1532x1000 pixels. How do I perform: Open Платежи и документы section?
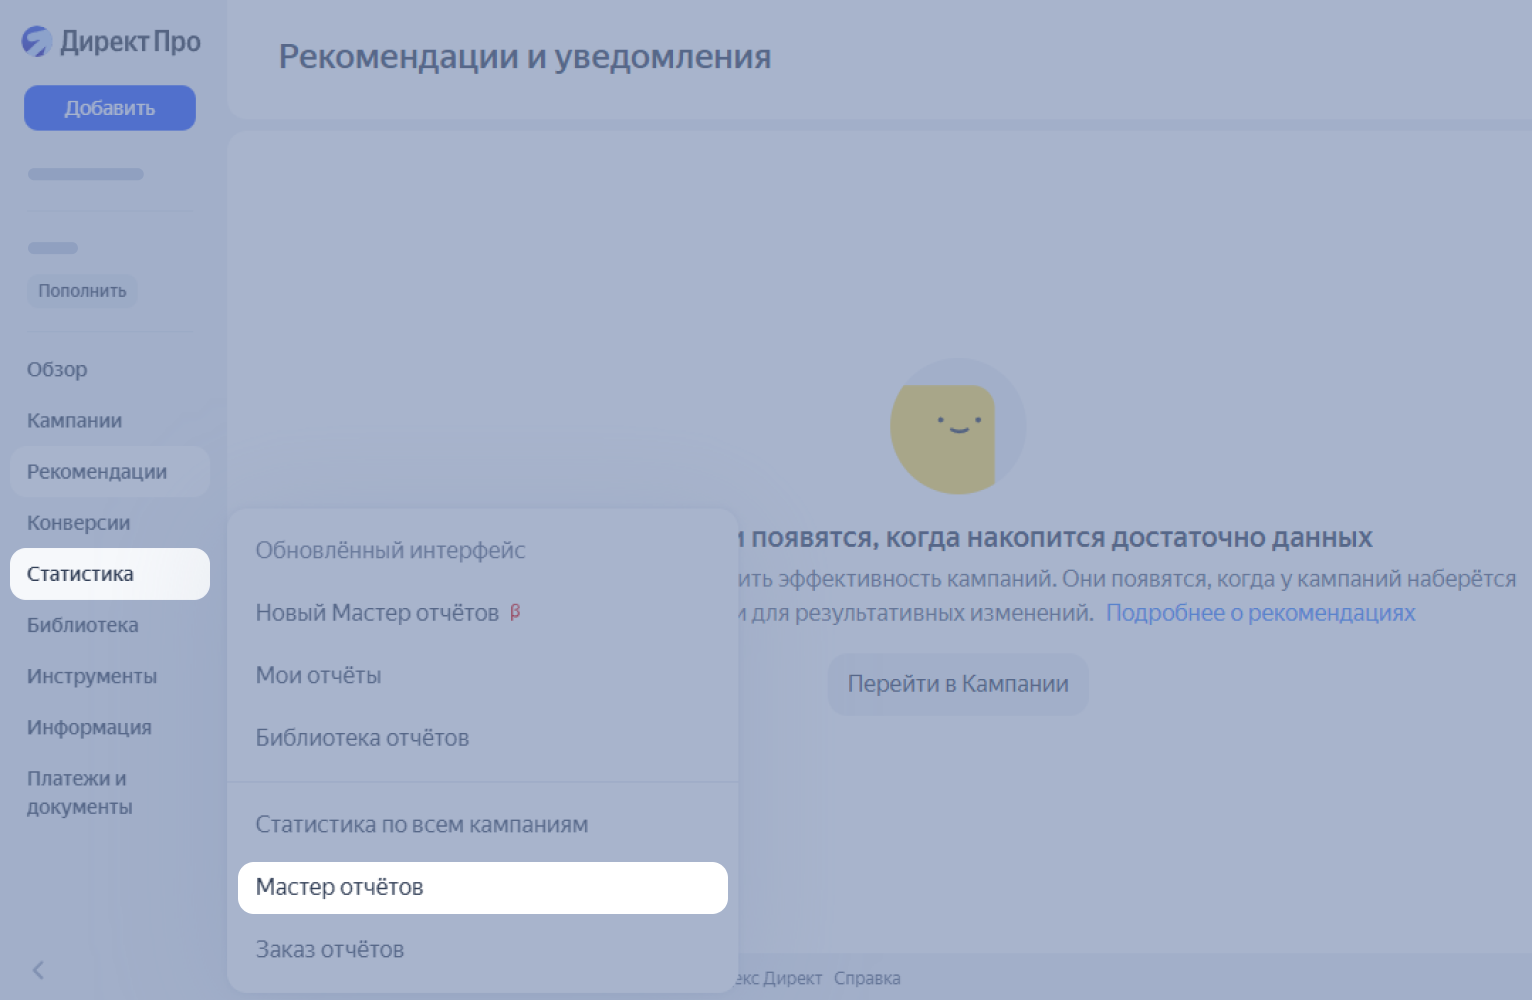pos(77,791)
